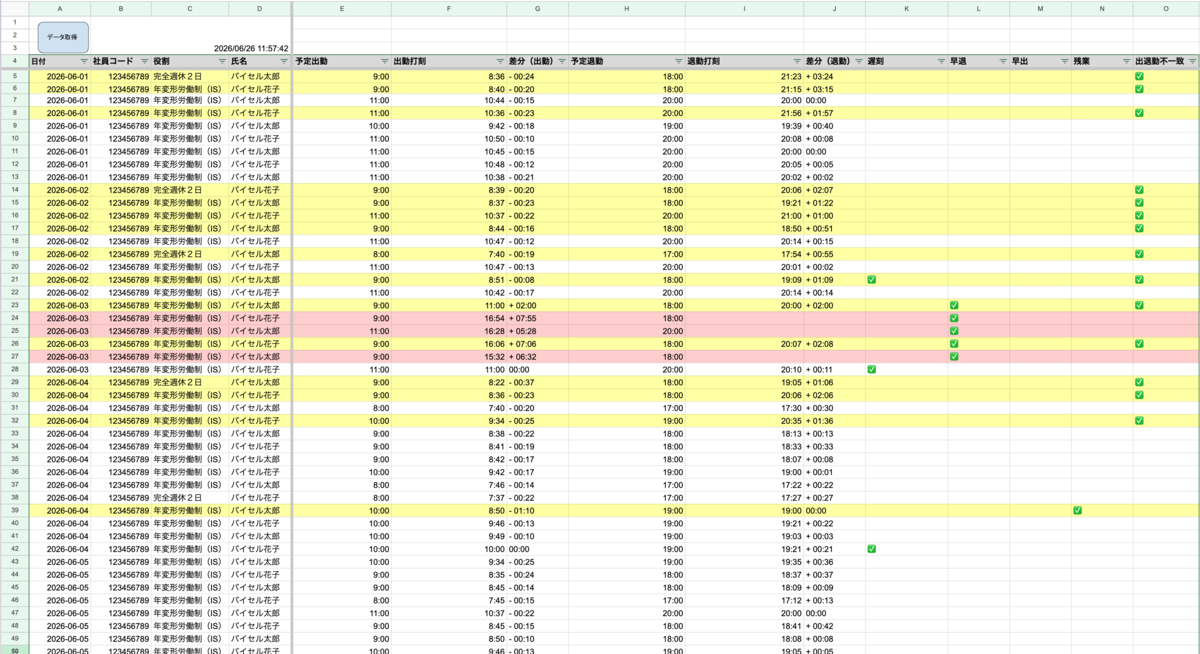Expand the 差分（退勤） filter dropdown

click(858, 61)
